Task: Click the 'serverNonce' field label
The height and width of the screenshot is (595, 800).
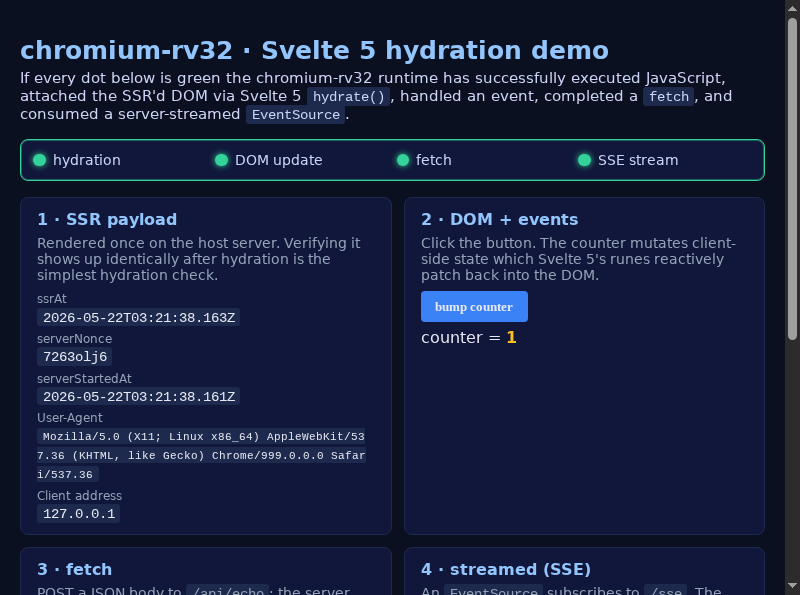Action: tap(74, 339)
